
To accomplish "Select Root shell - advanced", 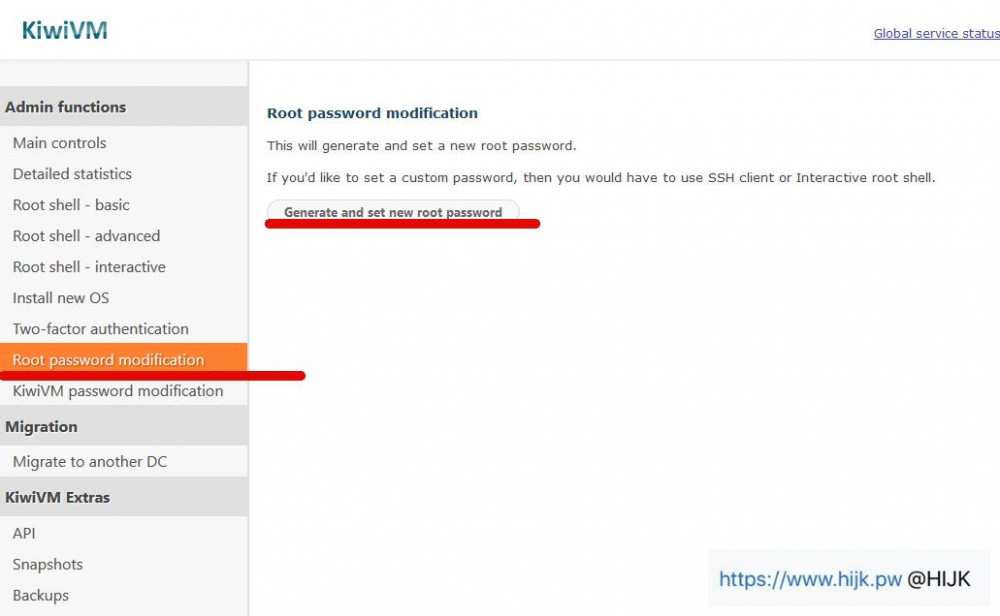I will [86, 236].
